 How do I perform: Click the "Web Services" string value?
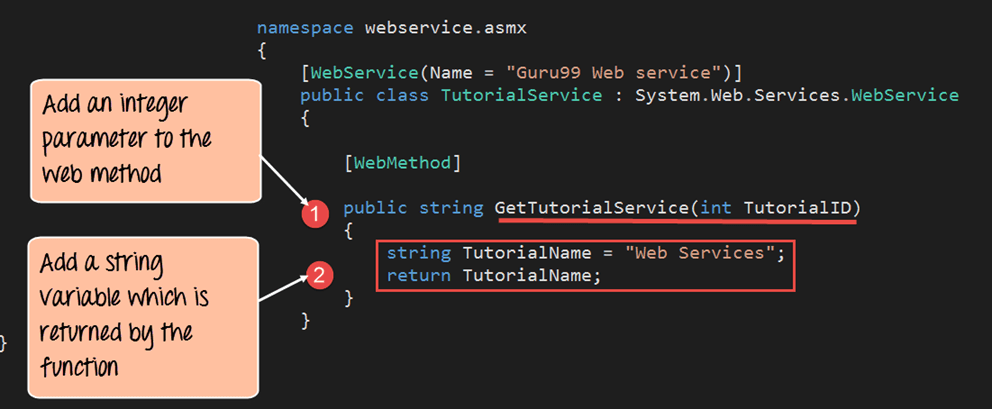[700, 253]
